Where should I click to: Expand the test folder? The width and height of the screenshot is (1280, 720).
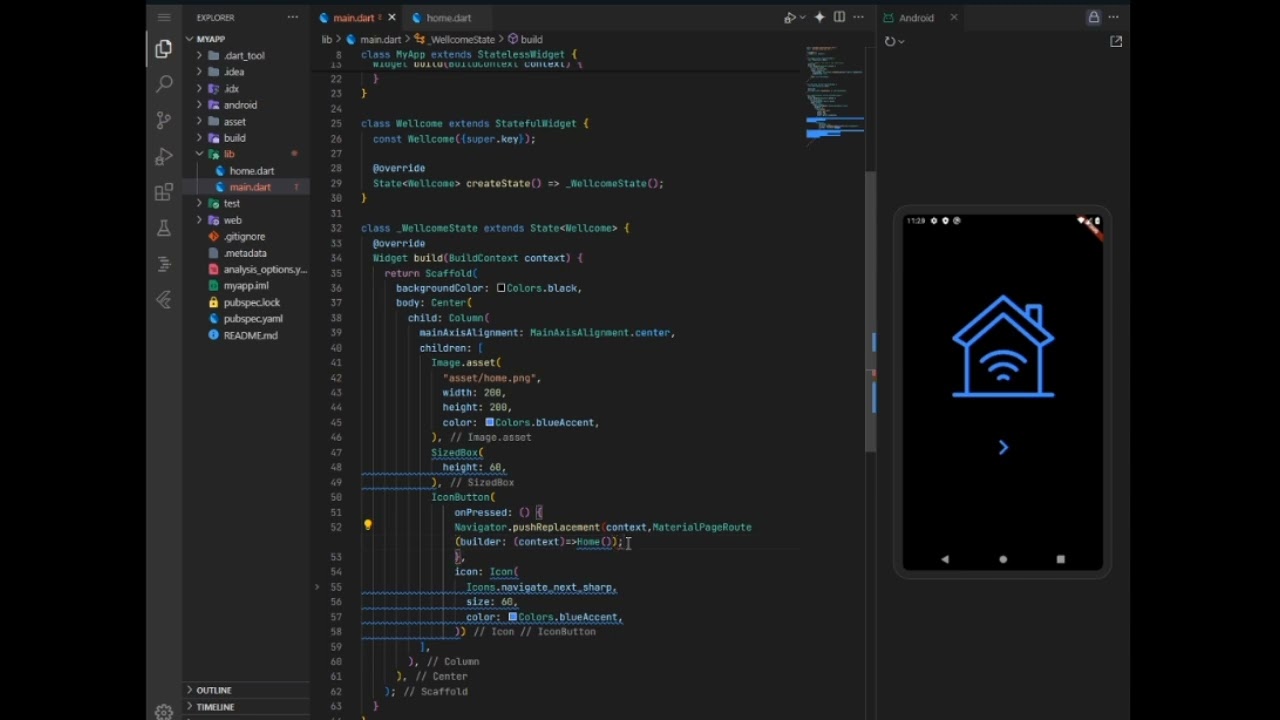(231, 204)
